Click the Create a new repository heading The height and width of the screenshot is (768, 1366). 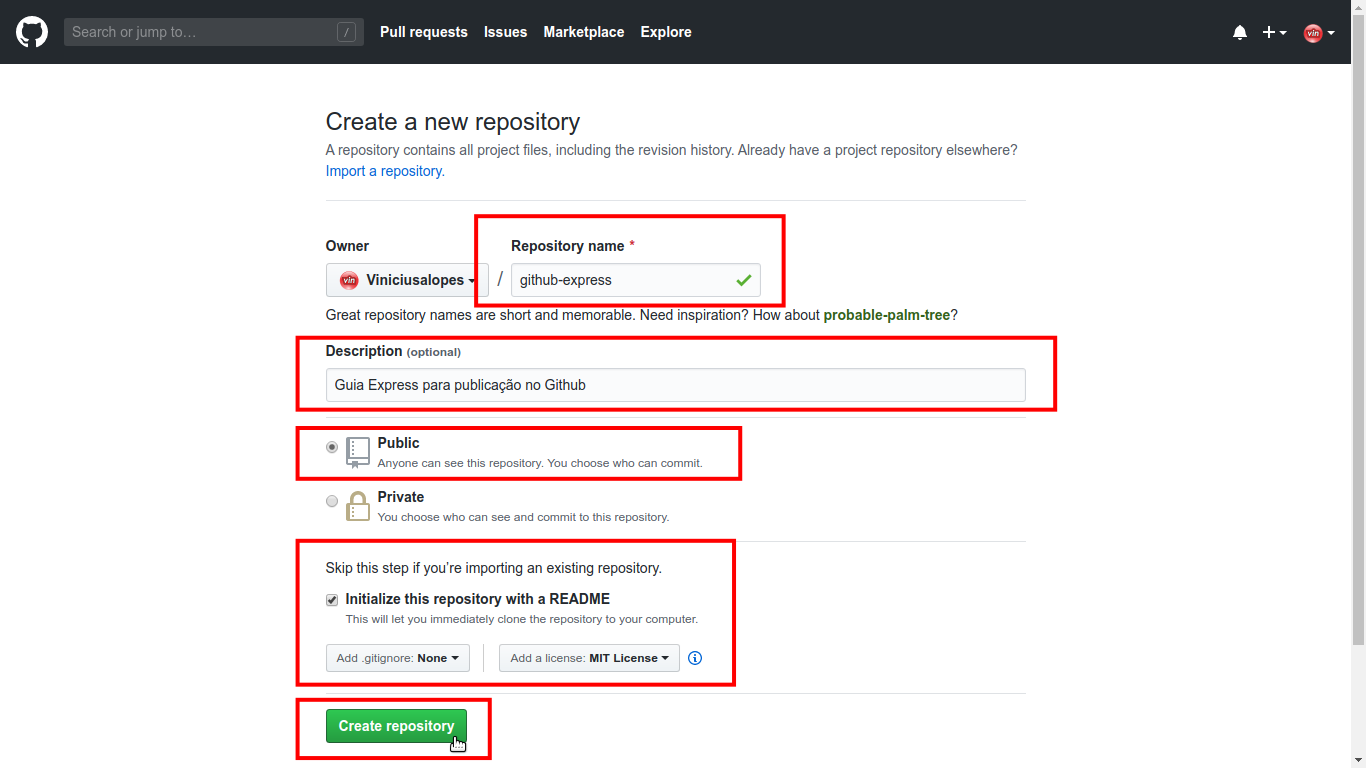[x=453, y=122]
